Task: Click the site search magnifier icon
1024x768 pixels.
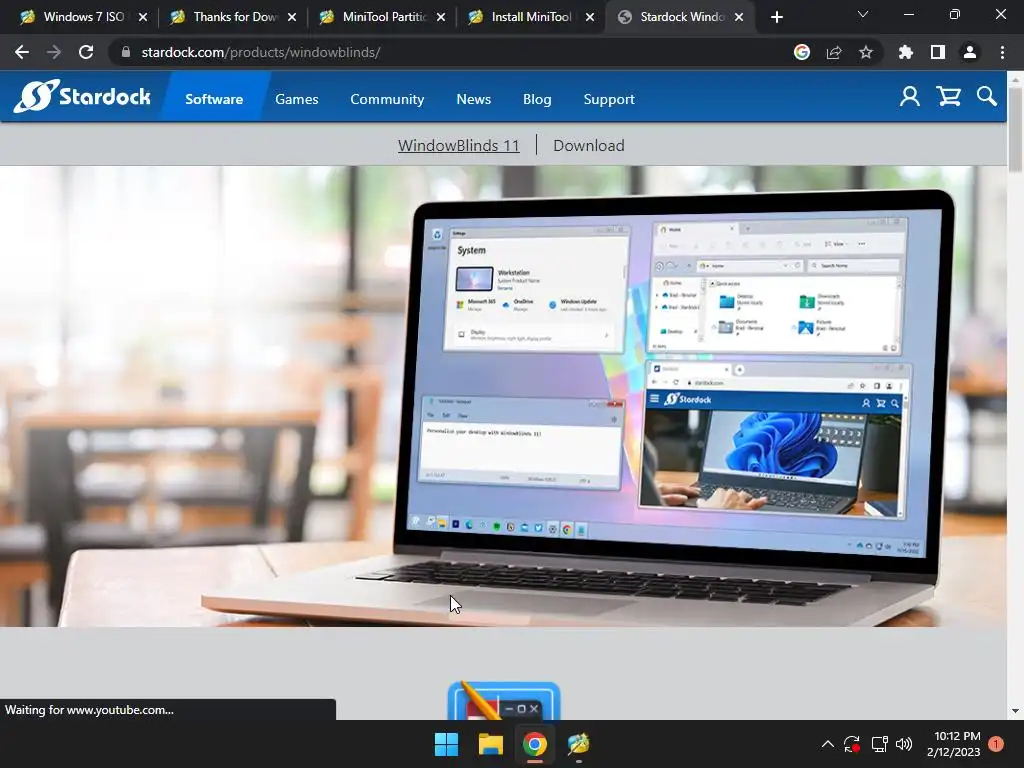Action: 987,97
